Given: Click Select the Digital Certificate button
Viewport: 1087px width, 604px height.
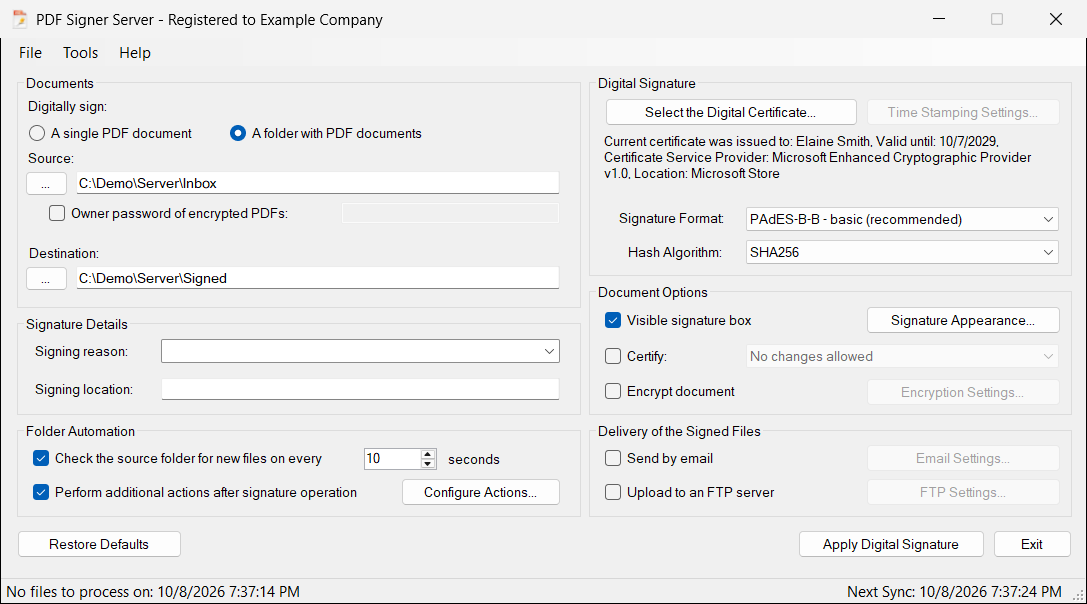Looking at the screenshot, I should click(x=731, y=112).
